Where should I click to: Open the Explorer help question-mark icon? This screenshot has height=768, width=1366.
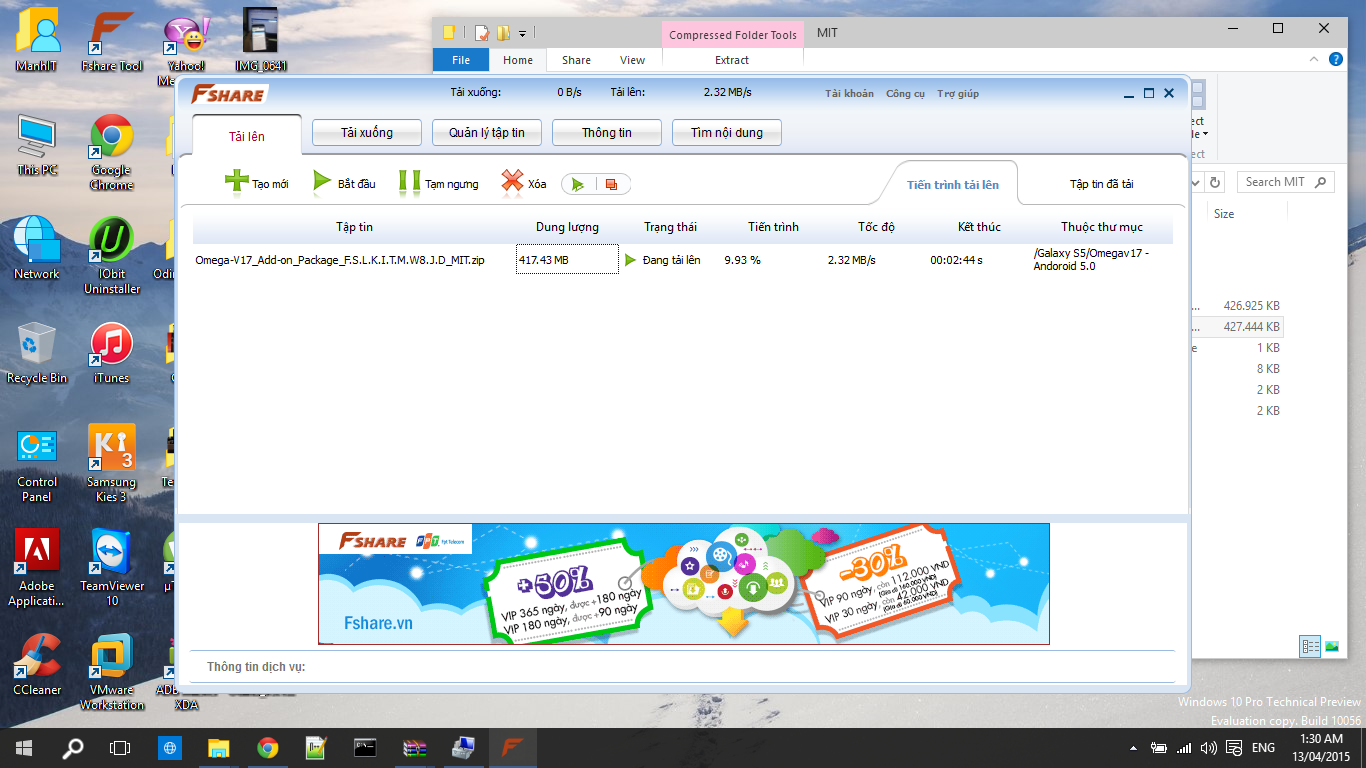(1335, 60)
